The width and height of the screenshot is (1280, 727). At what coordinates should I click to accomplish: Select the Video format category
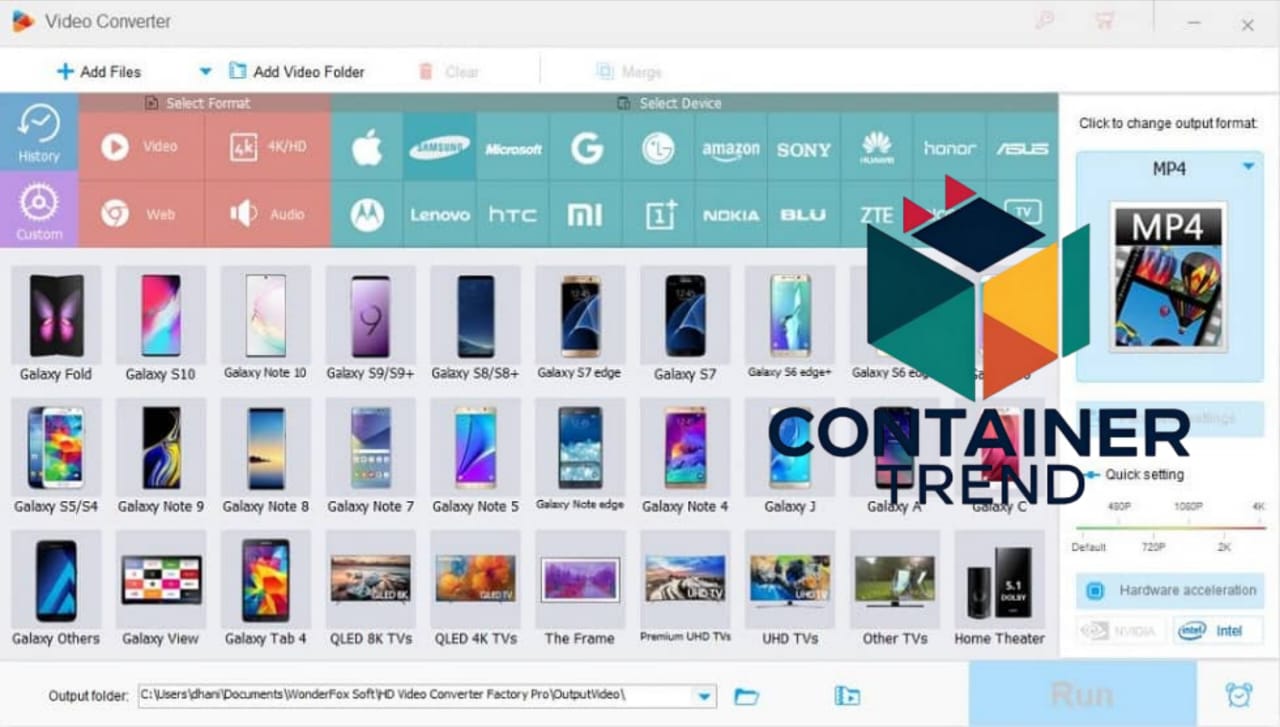[x=141, y=146]
